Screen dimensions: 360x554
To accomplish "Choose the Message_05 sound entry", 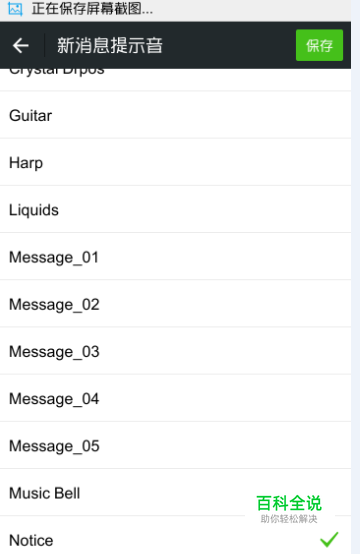I will 175,446.
